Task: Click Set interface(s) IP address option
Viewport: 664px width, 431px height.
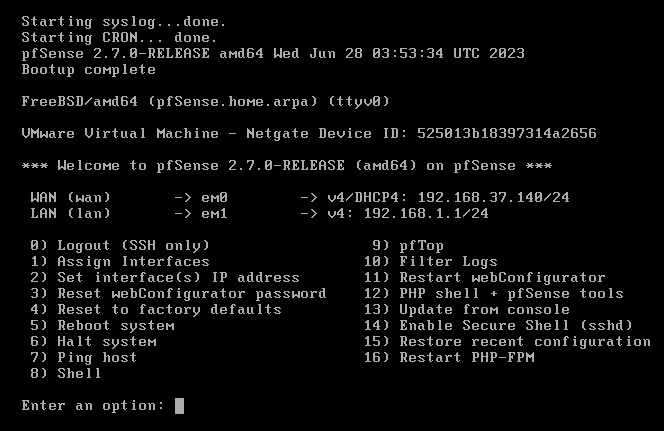Action: click(178, 277)
